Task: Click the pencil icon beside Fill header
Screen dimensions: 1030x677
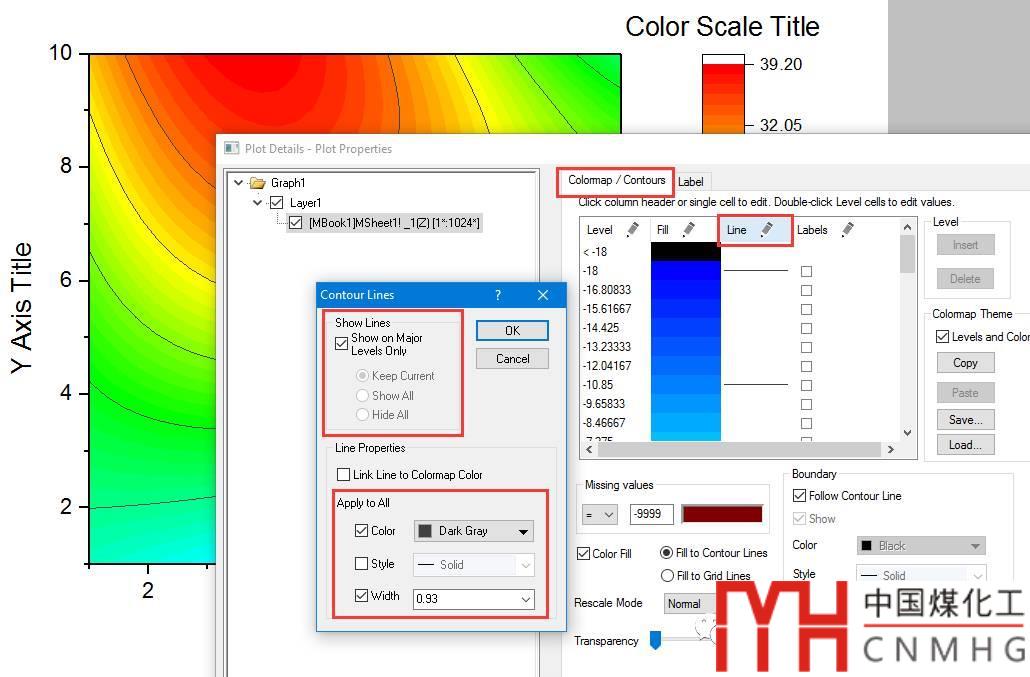Action: 688,229
